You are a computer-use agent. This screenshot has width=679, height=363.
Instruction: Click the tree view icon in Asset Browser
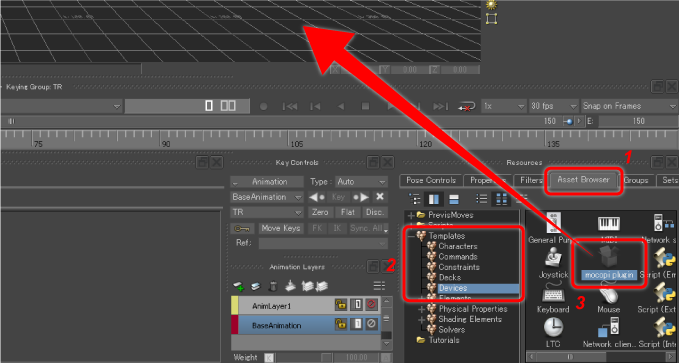[x=415, y=199]
